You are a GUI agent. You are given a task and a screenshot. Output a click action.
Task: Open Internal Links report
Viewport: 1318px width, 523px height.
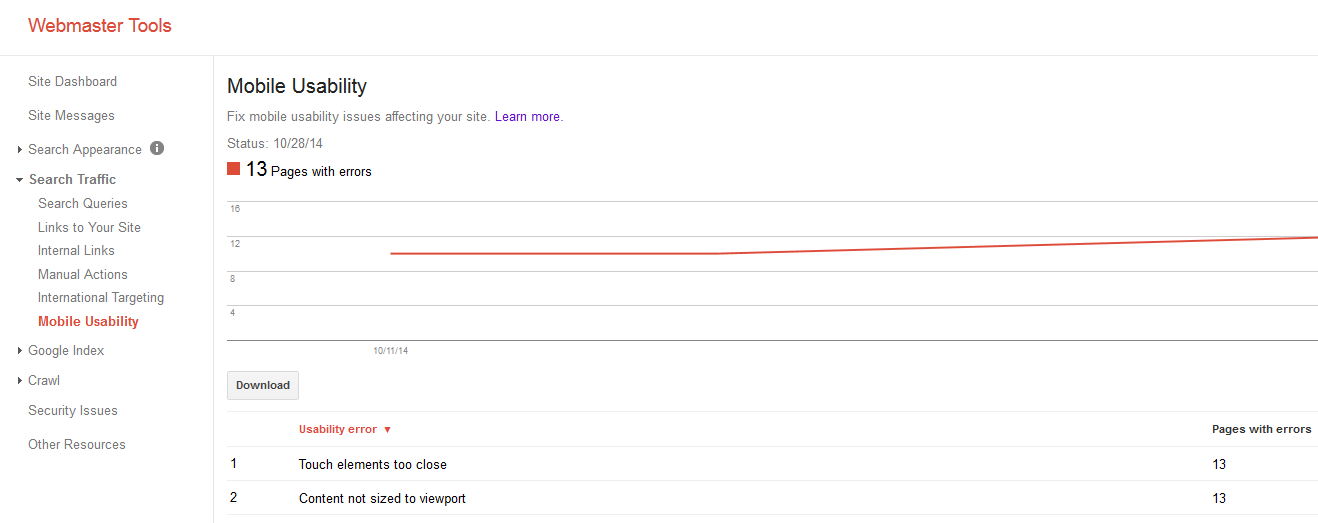click(x=76, y=250)
